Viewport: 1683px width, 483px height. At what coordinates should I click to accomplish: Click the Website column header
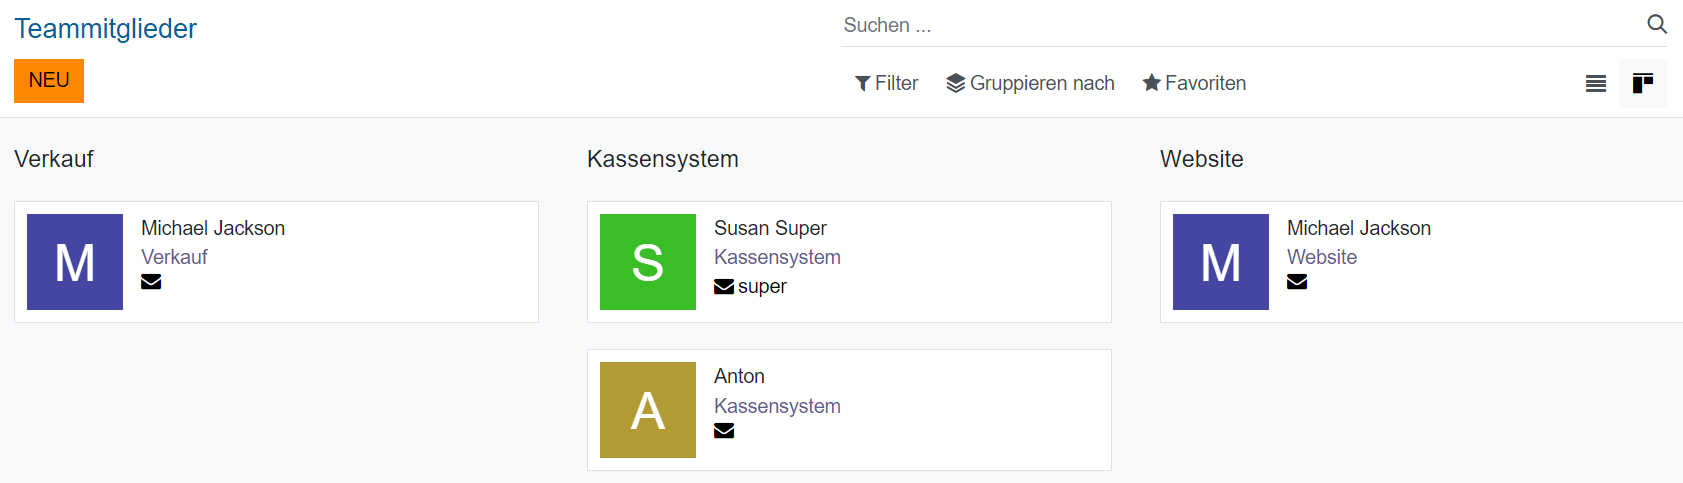[1201, 159]
